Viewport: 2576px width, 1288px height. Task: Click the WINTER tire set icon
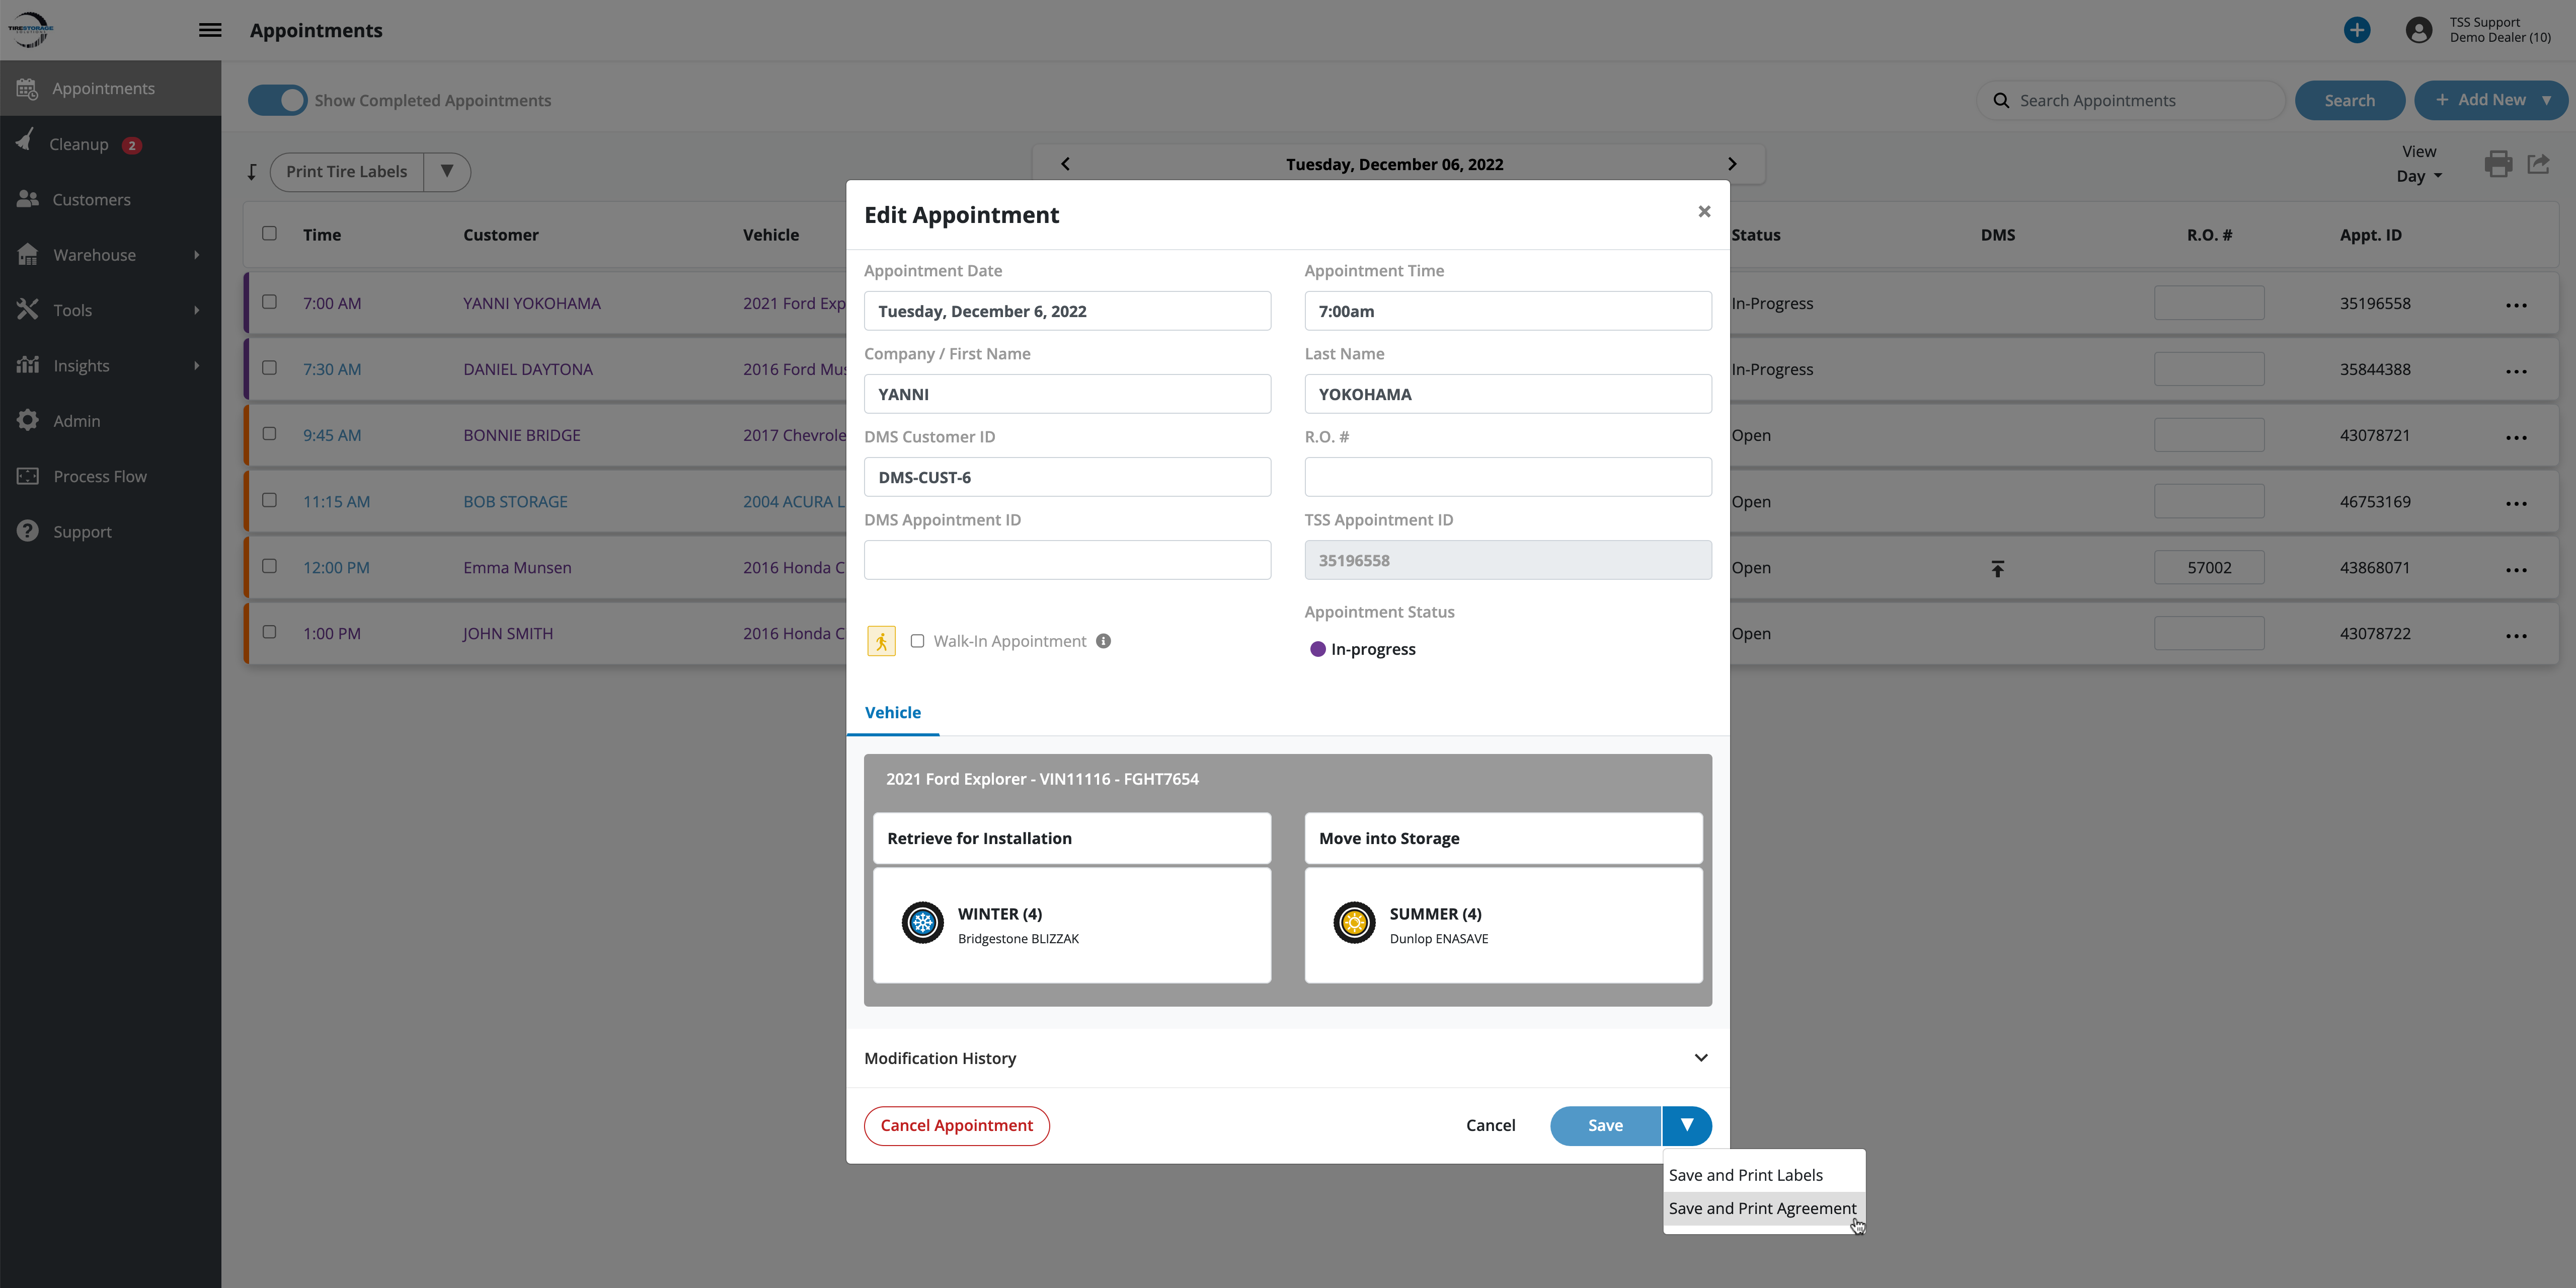coord(922,923)
